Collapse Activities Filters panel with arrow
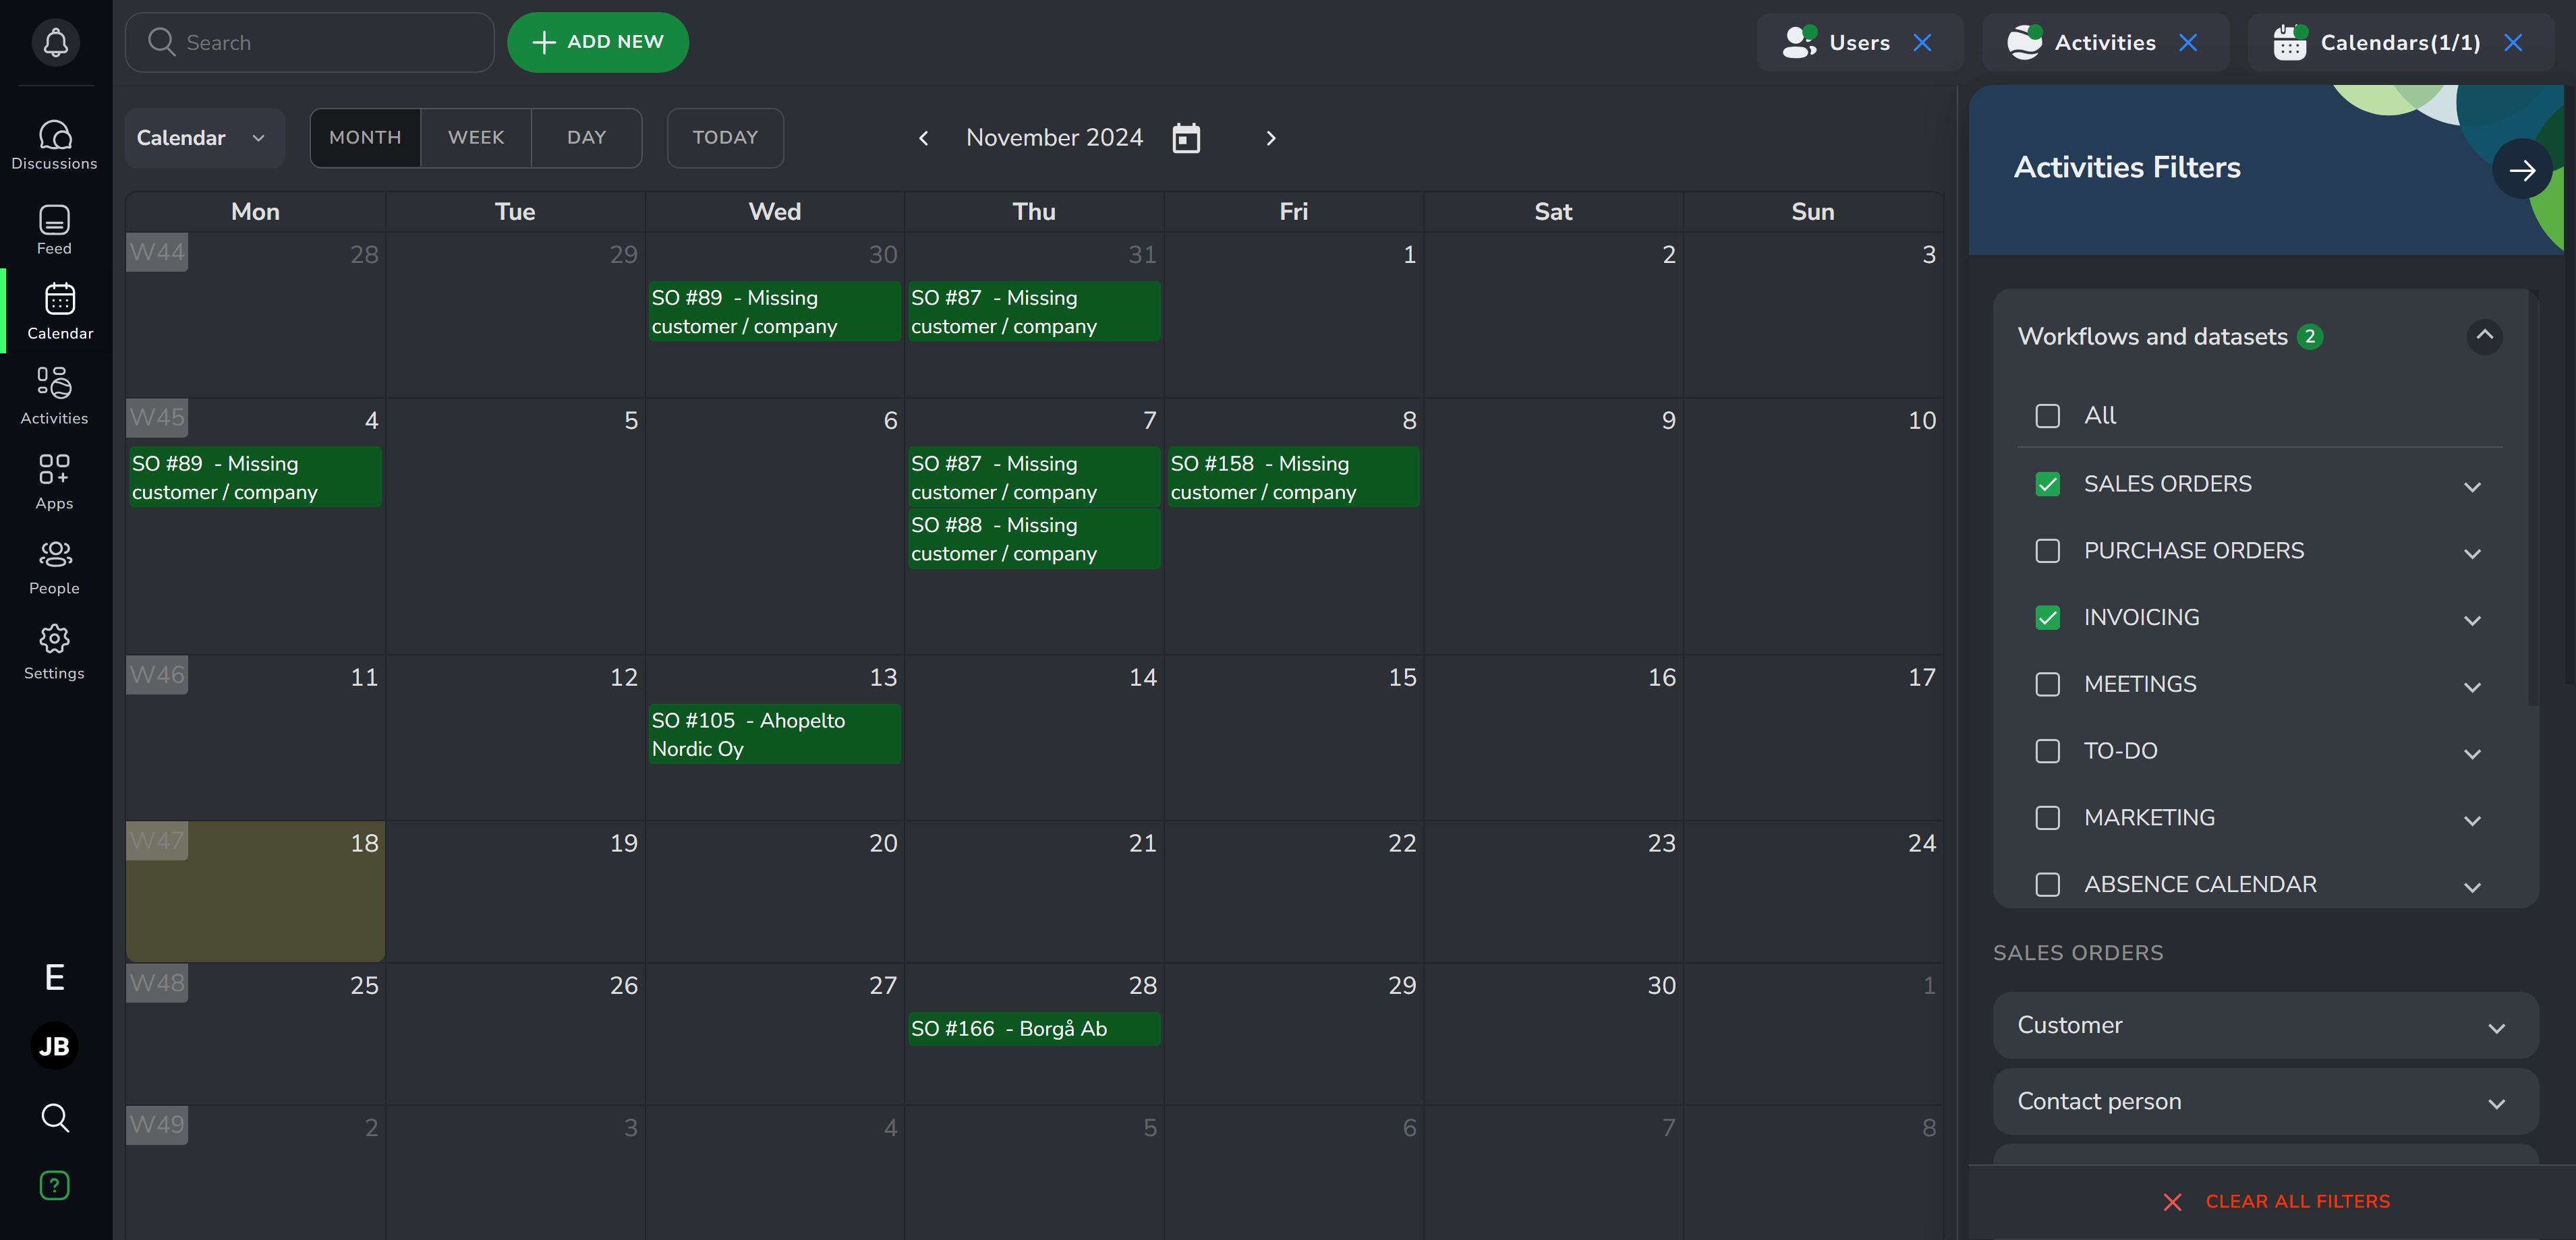The height and width of the screenshot is (1240, 2576). pos(2521,170)
